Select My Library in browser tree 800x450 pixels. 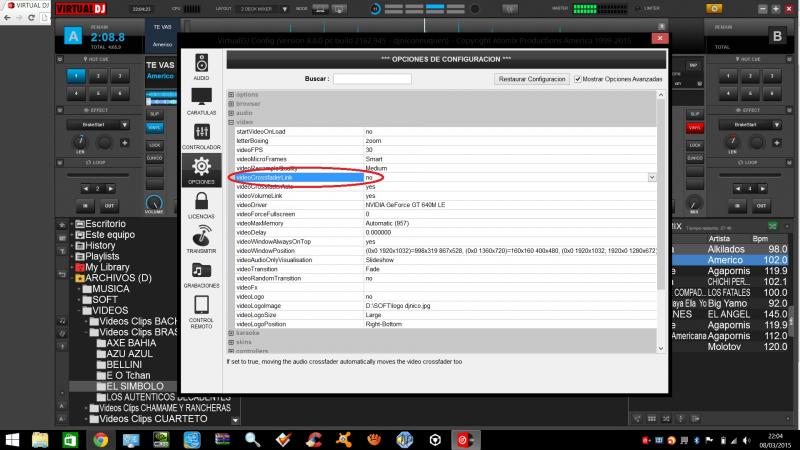107,267
